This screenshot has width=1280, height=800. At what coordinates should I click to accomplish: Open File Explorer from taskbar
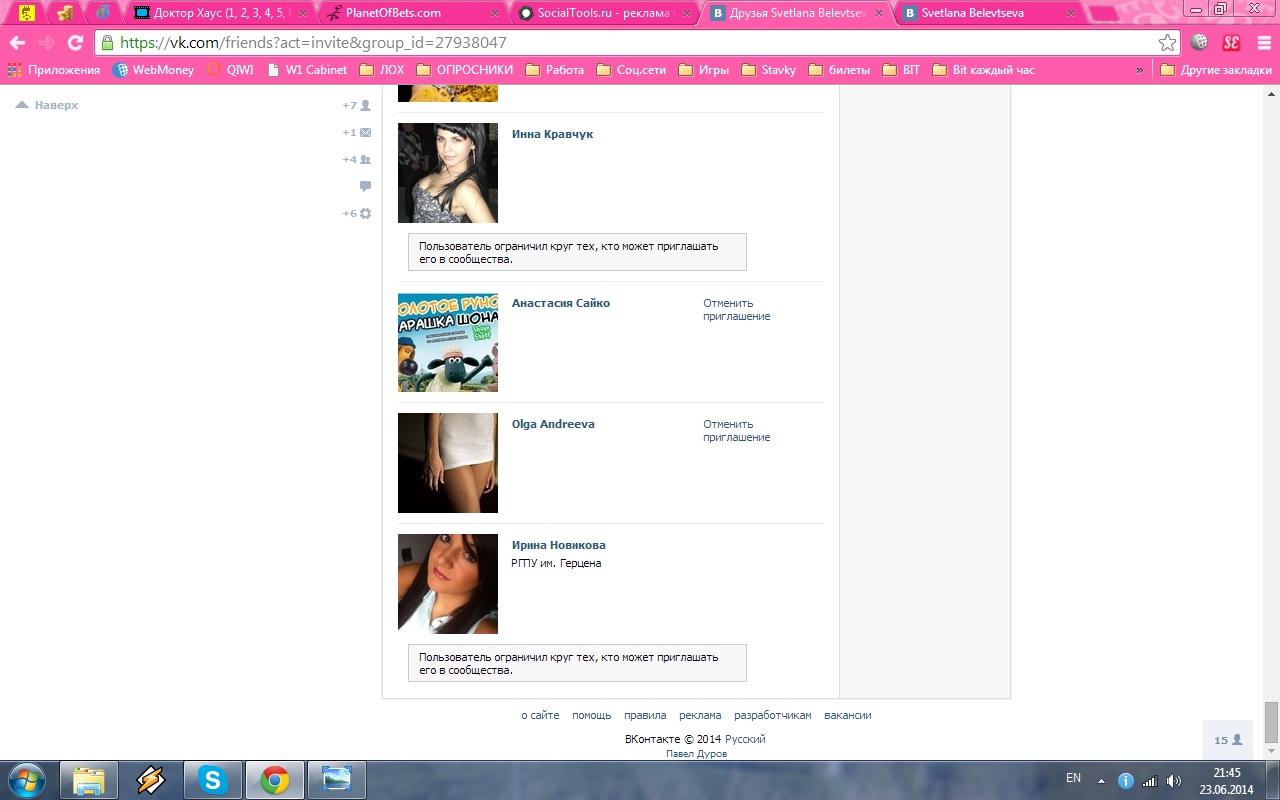(89, 780)
